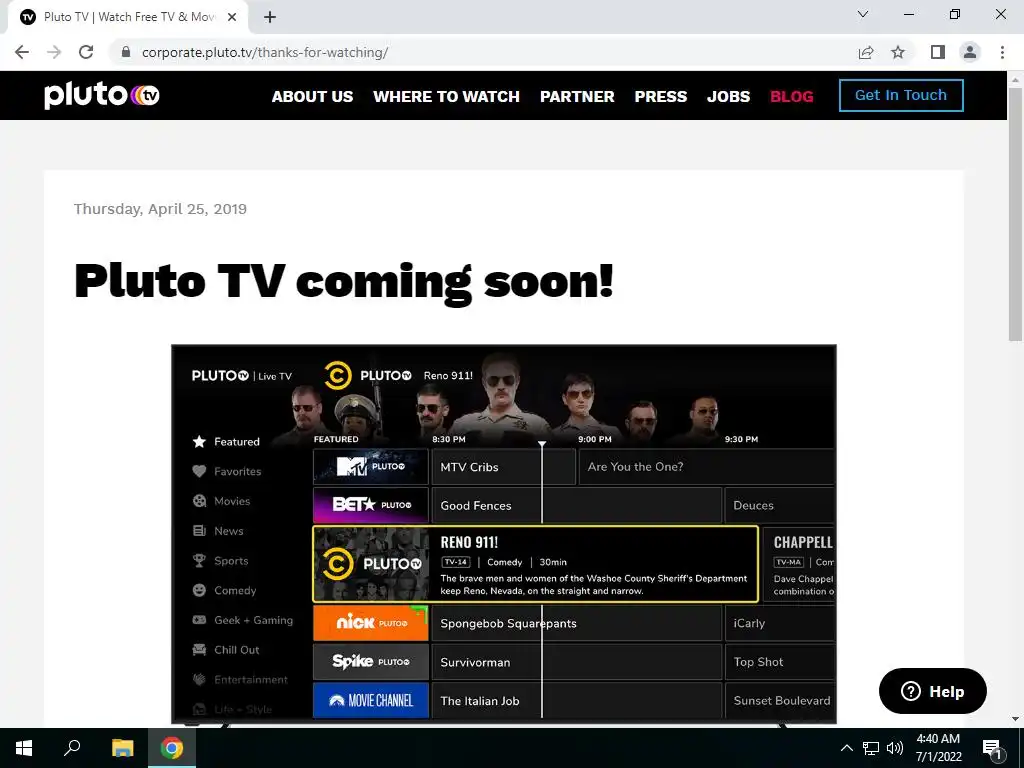Click the taskbar clock showing 4:40 AM
Screen dimensions: 1024x768
tap(938, 748)
